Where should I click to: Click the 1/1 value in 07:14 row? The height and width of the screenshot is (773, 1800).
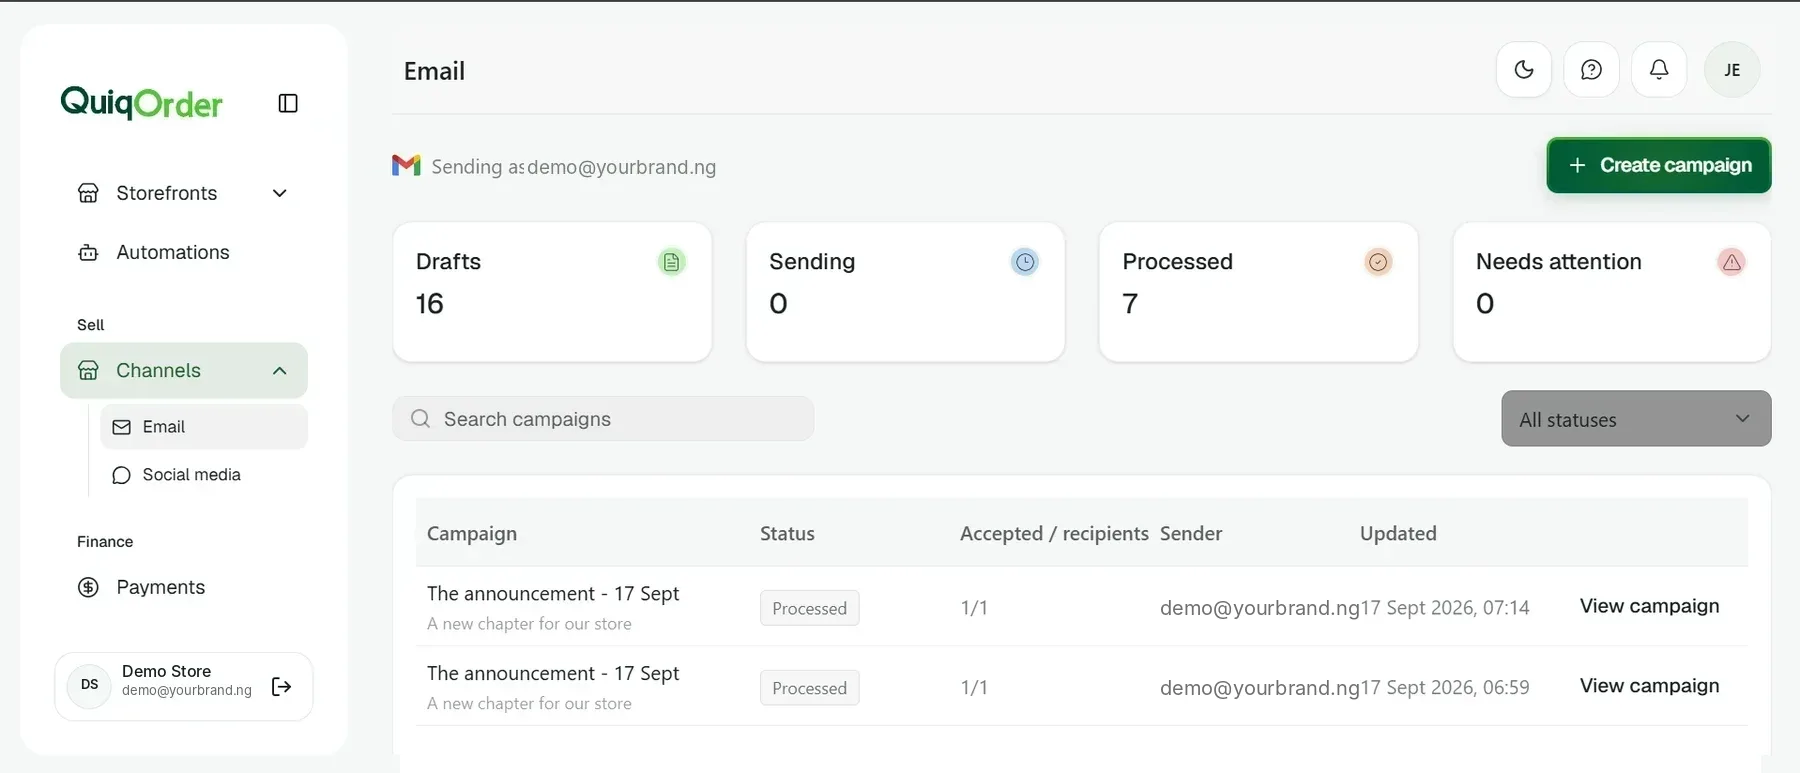(x=974, y=607)
